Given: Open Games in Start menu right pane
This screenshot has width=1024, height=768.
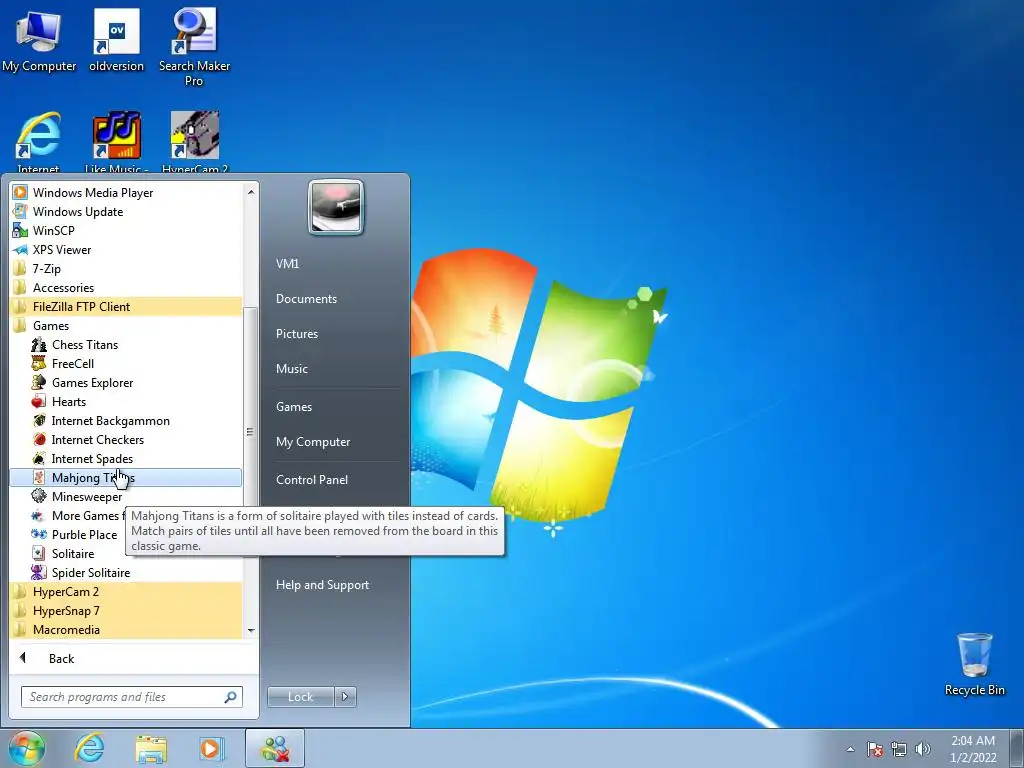Looking at the screenshot, I should pos(294,407).
